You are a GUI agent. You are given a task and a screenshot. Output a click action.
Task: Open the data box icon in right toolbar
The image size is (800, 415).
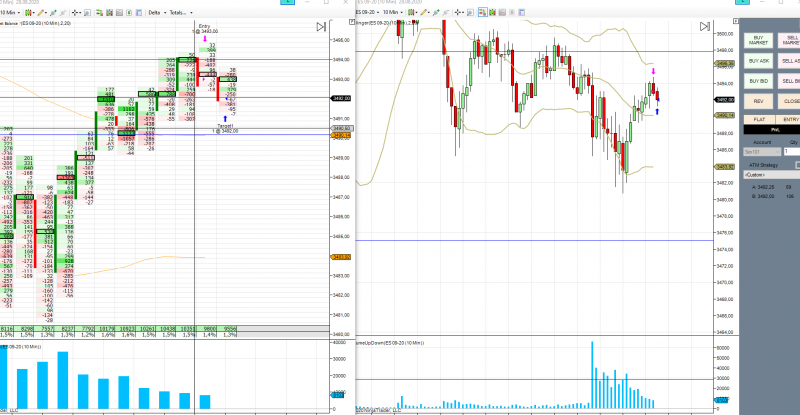point(512,12)
